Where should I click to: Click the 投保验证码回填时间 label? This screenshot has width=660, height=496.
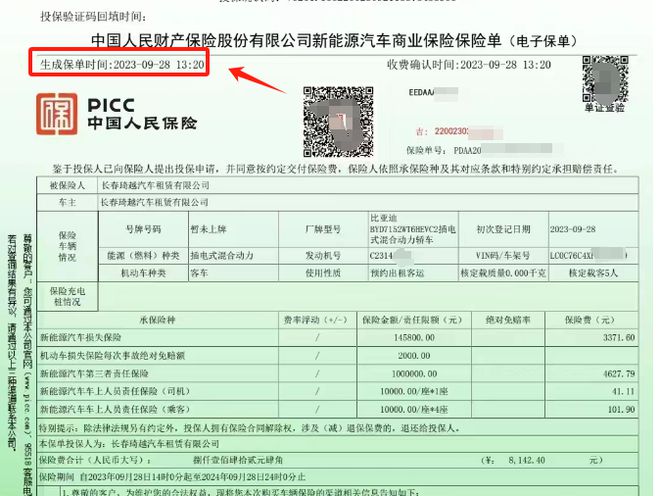pyautogui.click(x=93, y=17)
